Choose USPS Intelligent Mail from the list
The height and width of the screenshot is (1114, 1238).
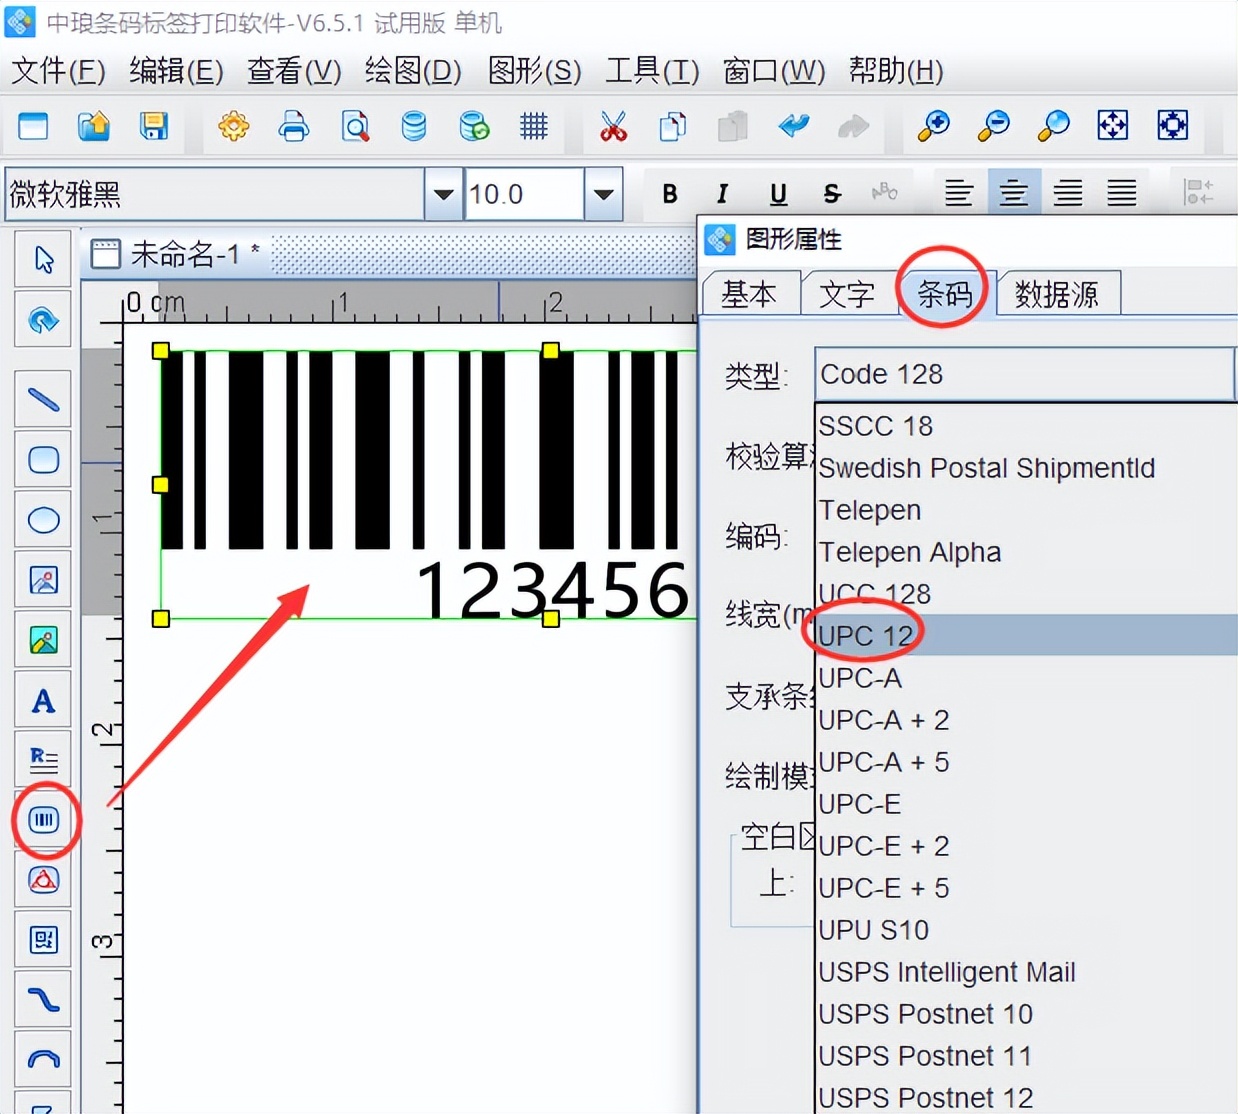pos(1027,972)
